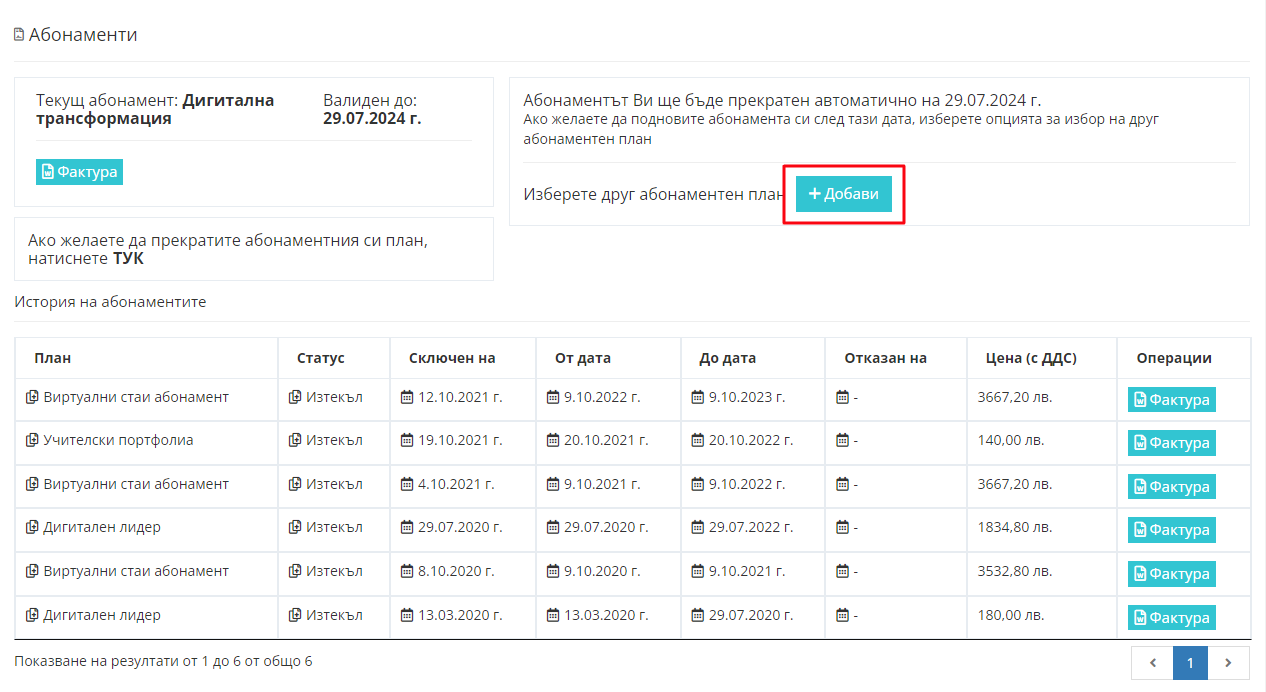Screen dimensions: 1266x692
Task: Click the plan icon beside Учителски портфолиа
Action: coord(32,440)
